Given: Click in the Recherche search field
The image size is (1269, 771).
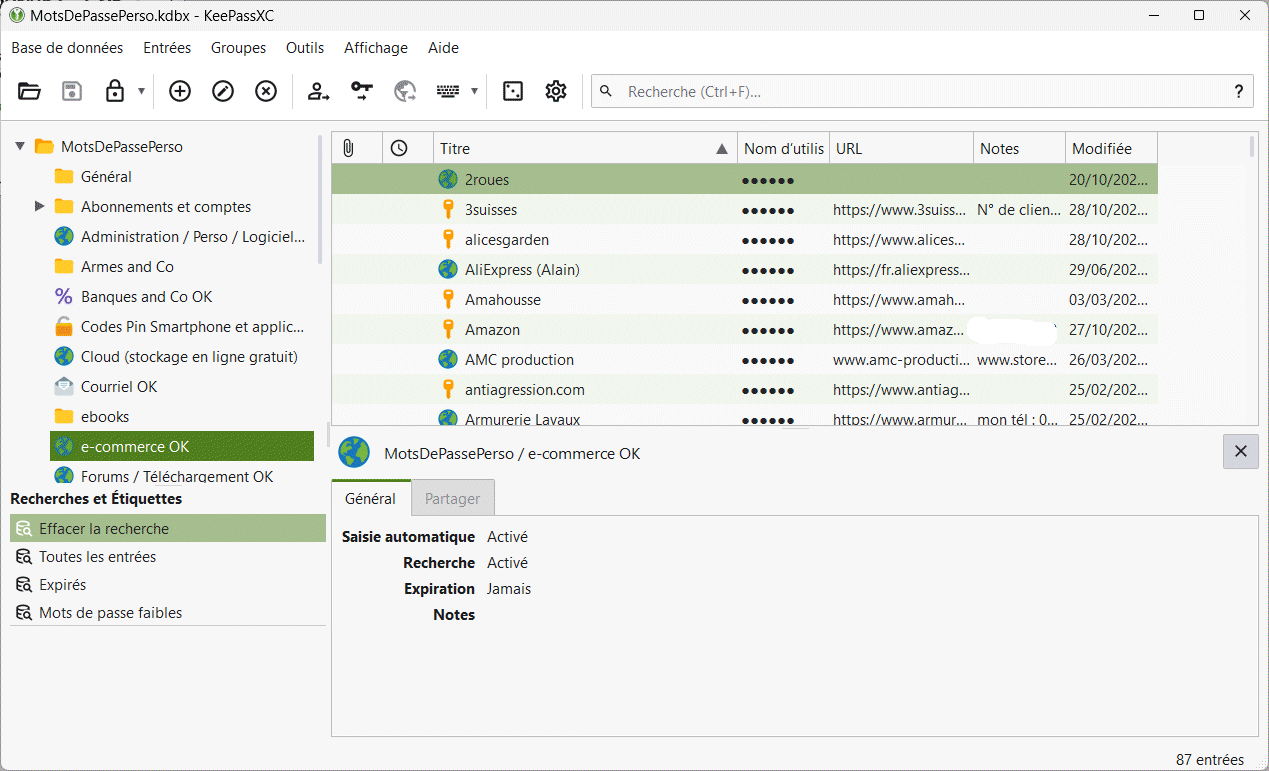Looking at the screenshot, I should [x=920, y=92].
